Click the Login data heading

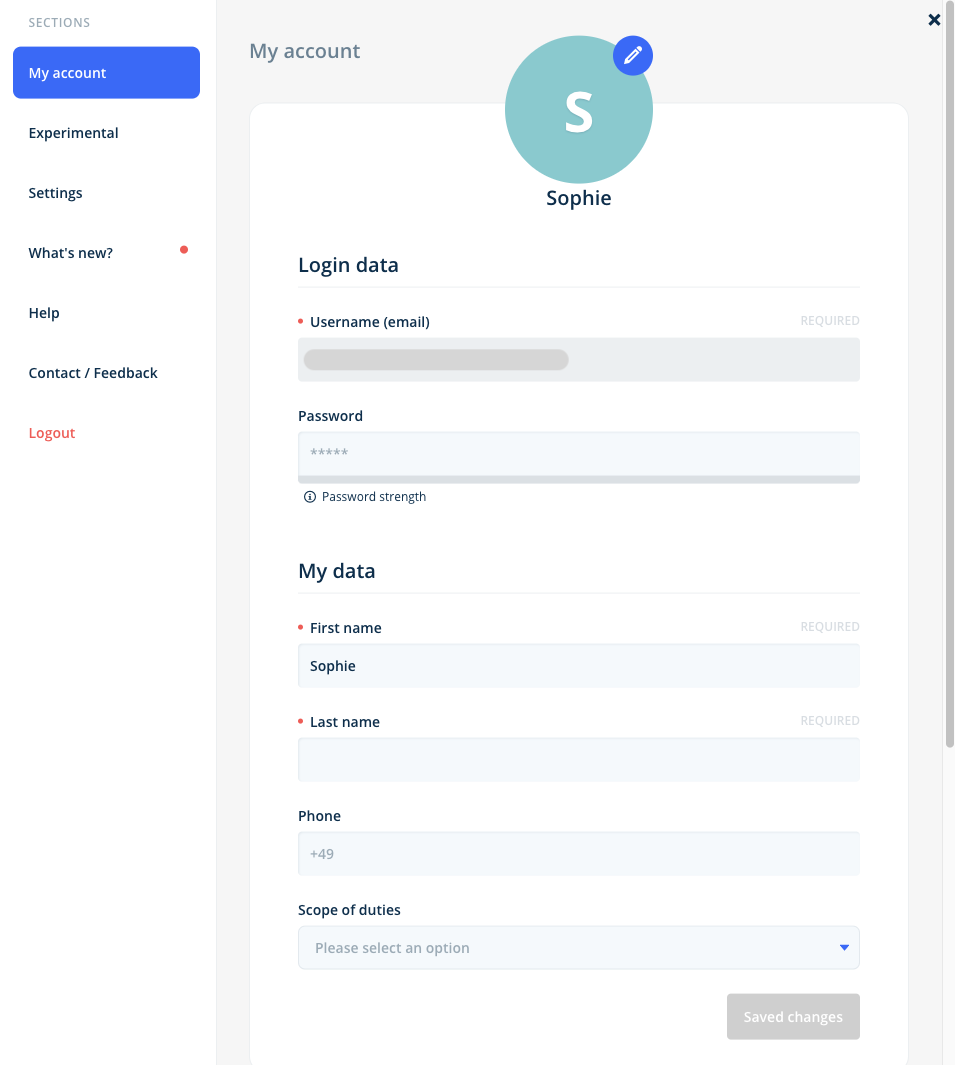click(x=348, y=265)
